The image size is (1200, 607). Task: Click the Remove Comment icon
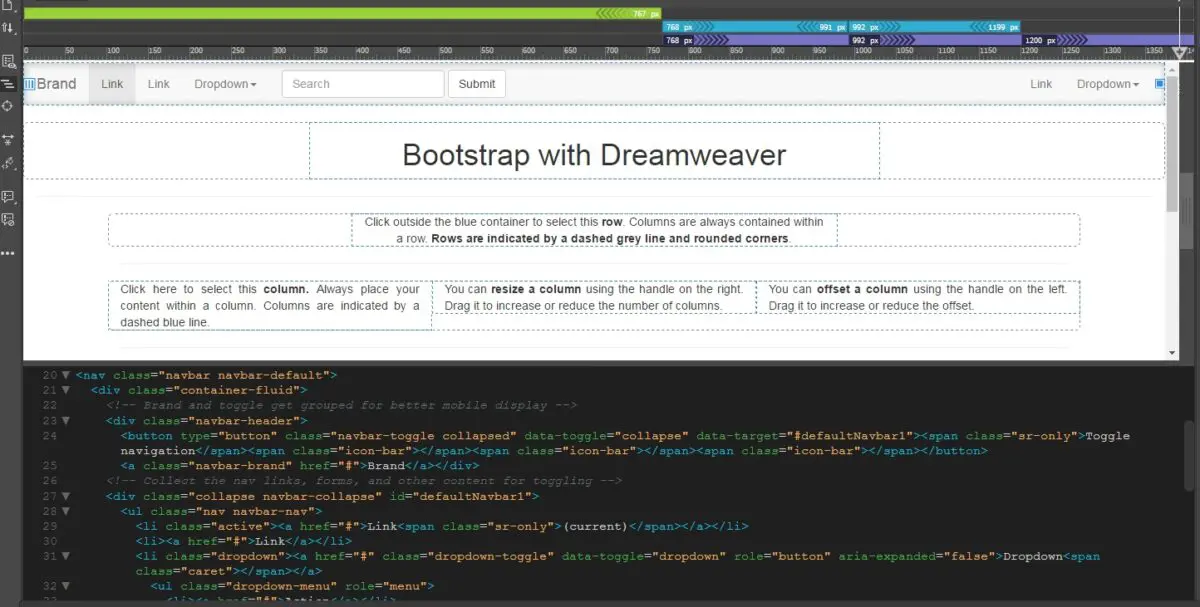[8, 219]
